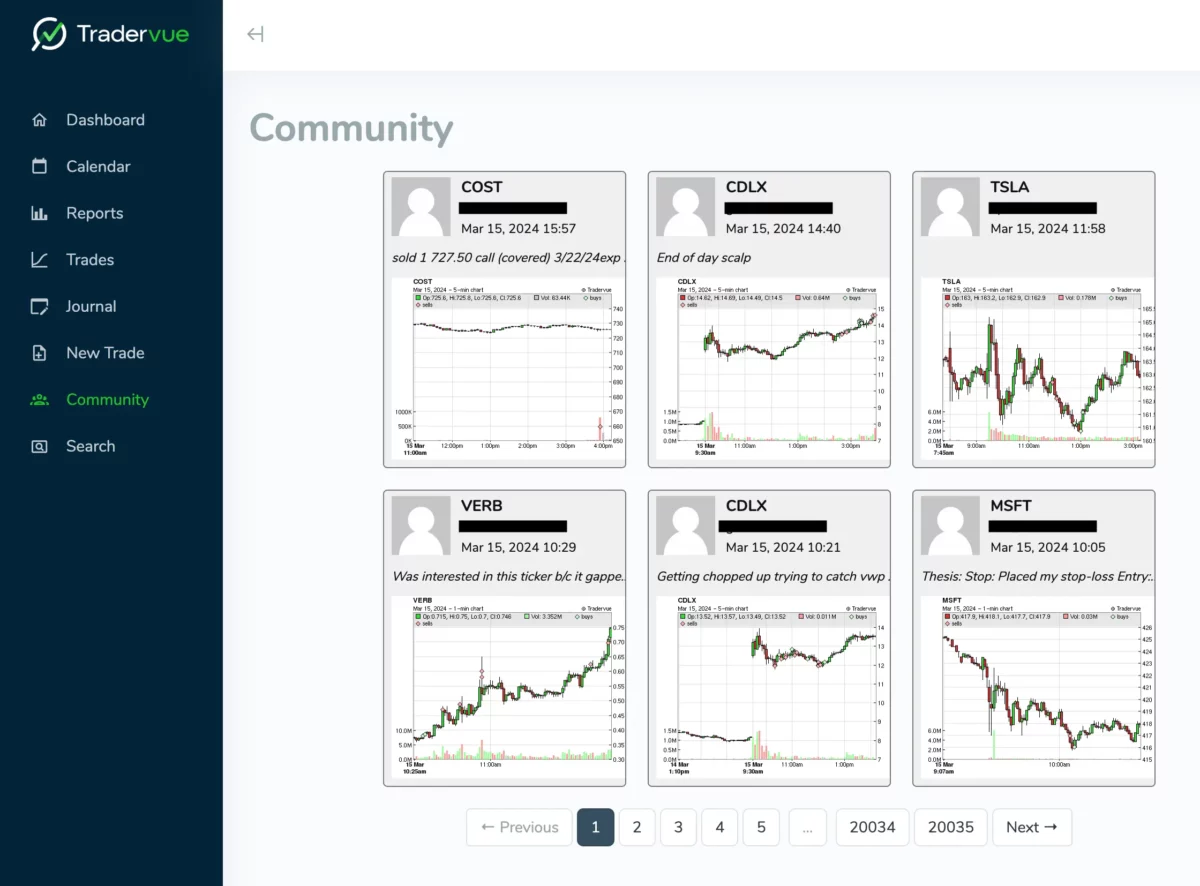Open the Reports menu item
Screen dimensions: 1200x886
coord(94,213)
